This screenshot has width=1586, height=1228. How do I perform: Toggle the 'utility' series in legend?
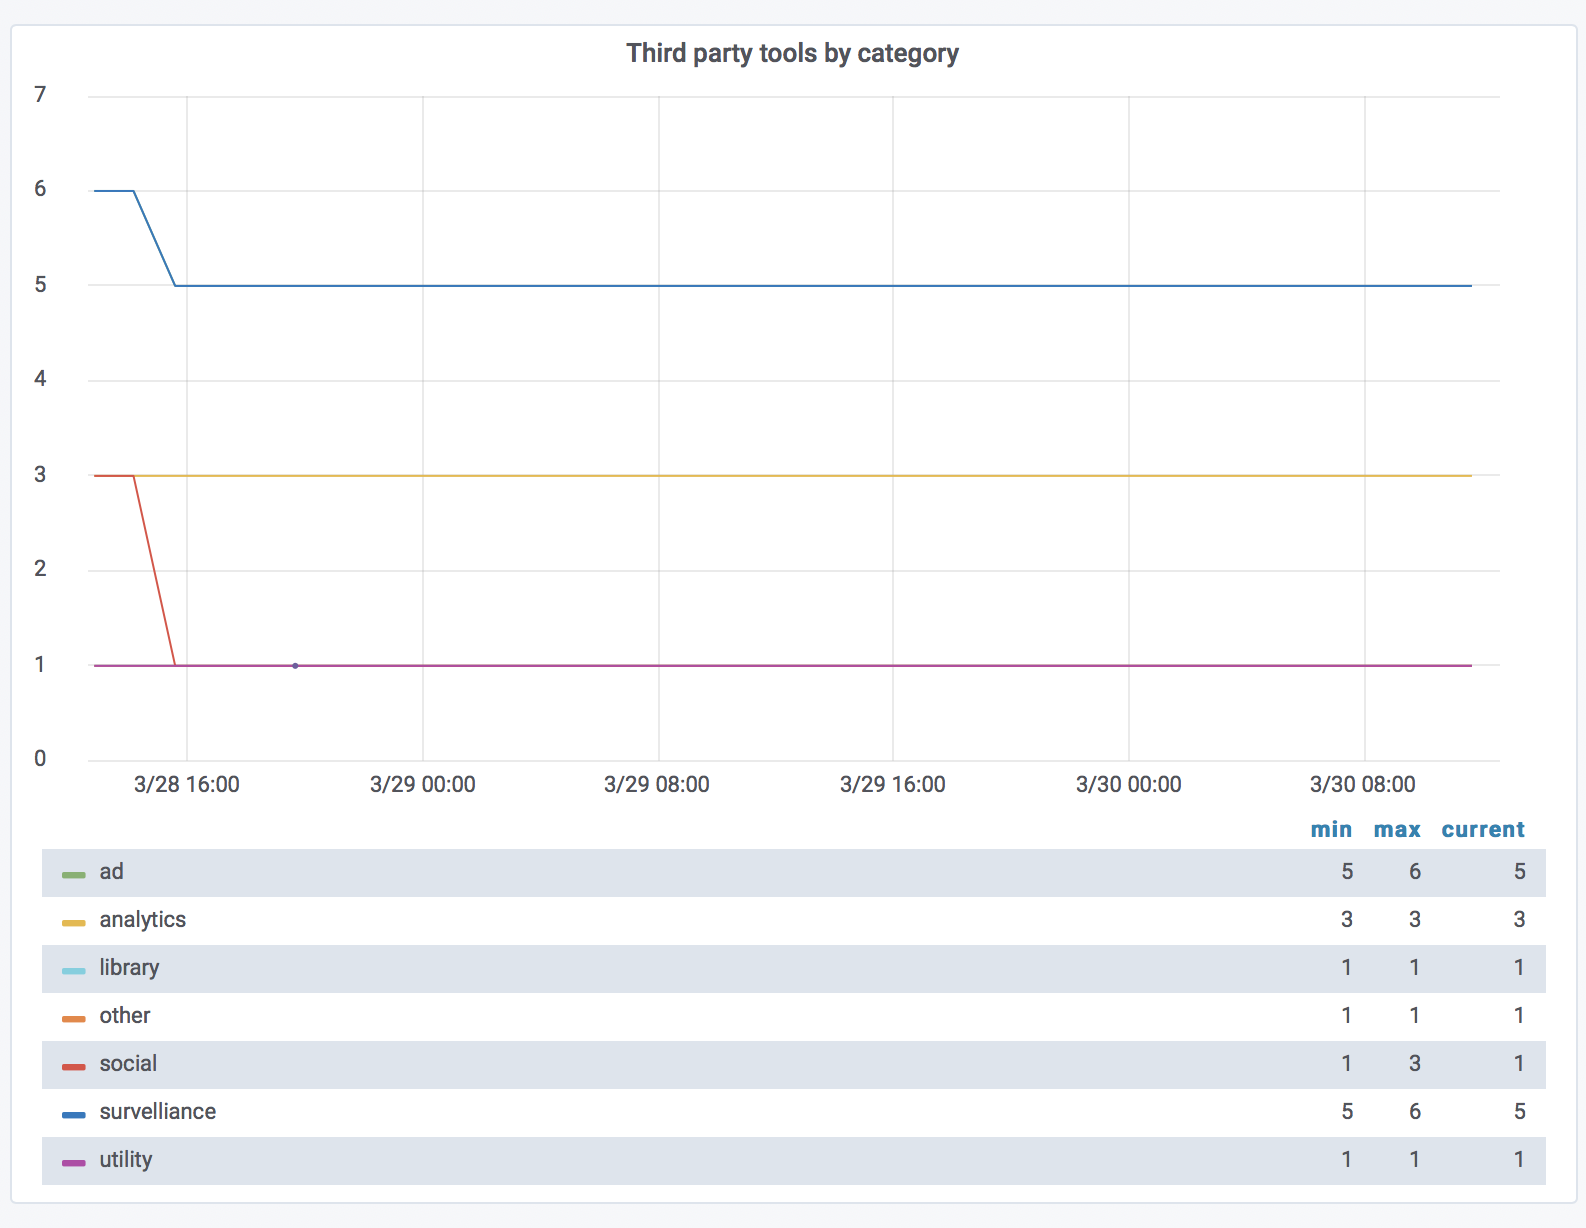coord(125,1160)
